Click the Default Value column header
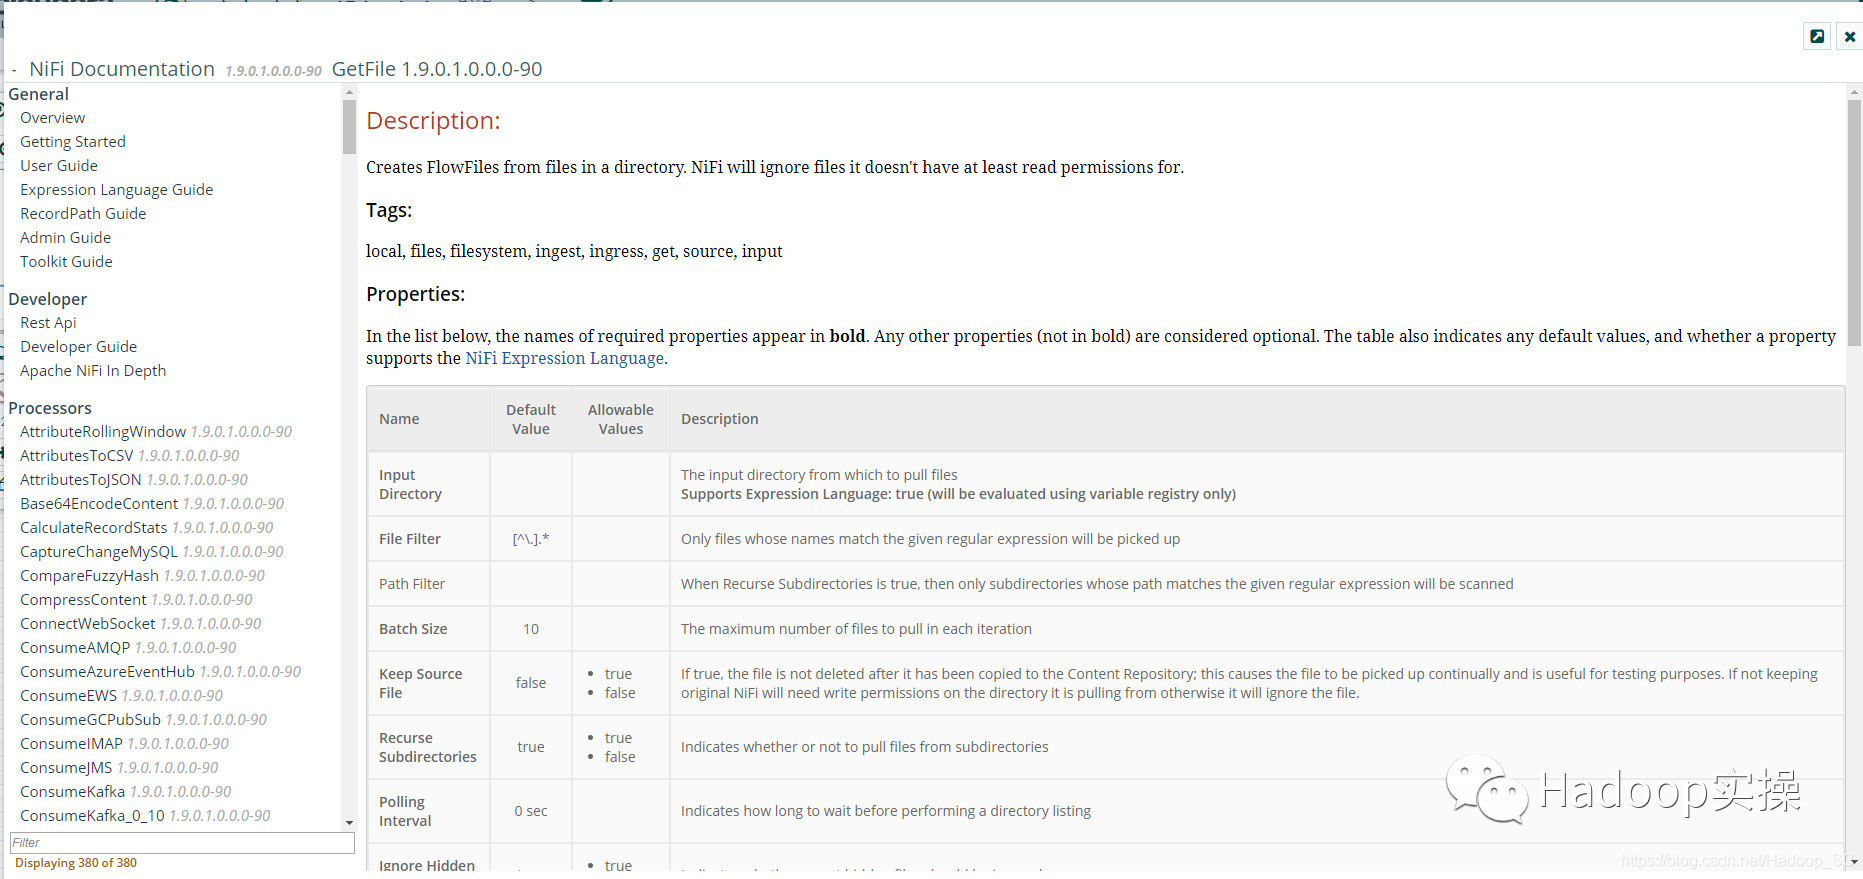This screenshot has height=879, width=1863. [x=531, y=419]
